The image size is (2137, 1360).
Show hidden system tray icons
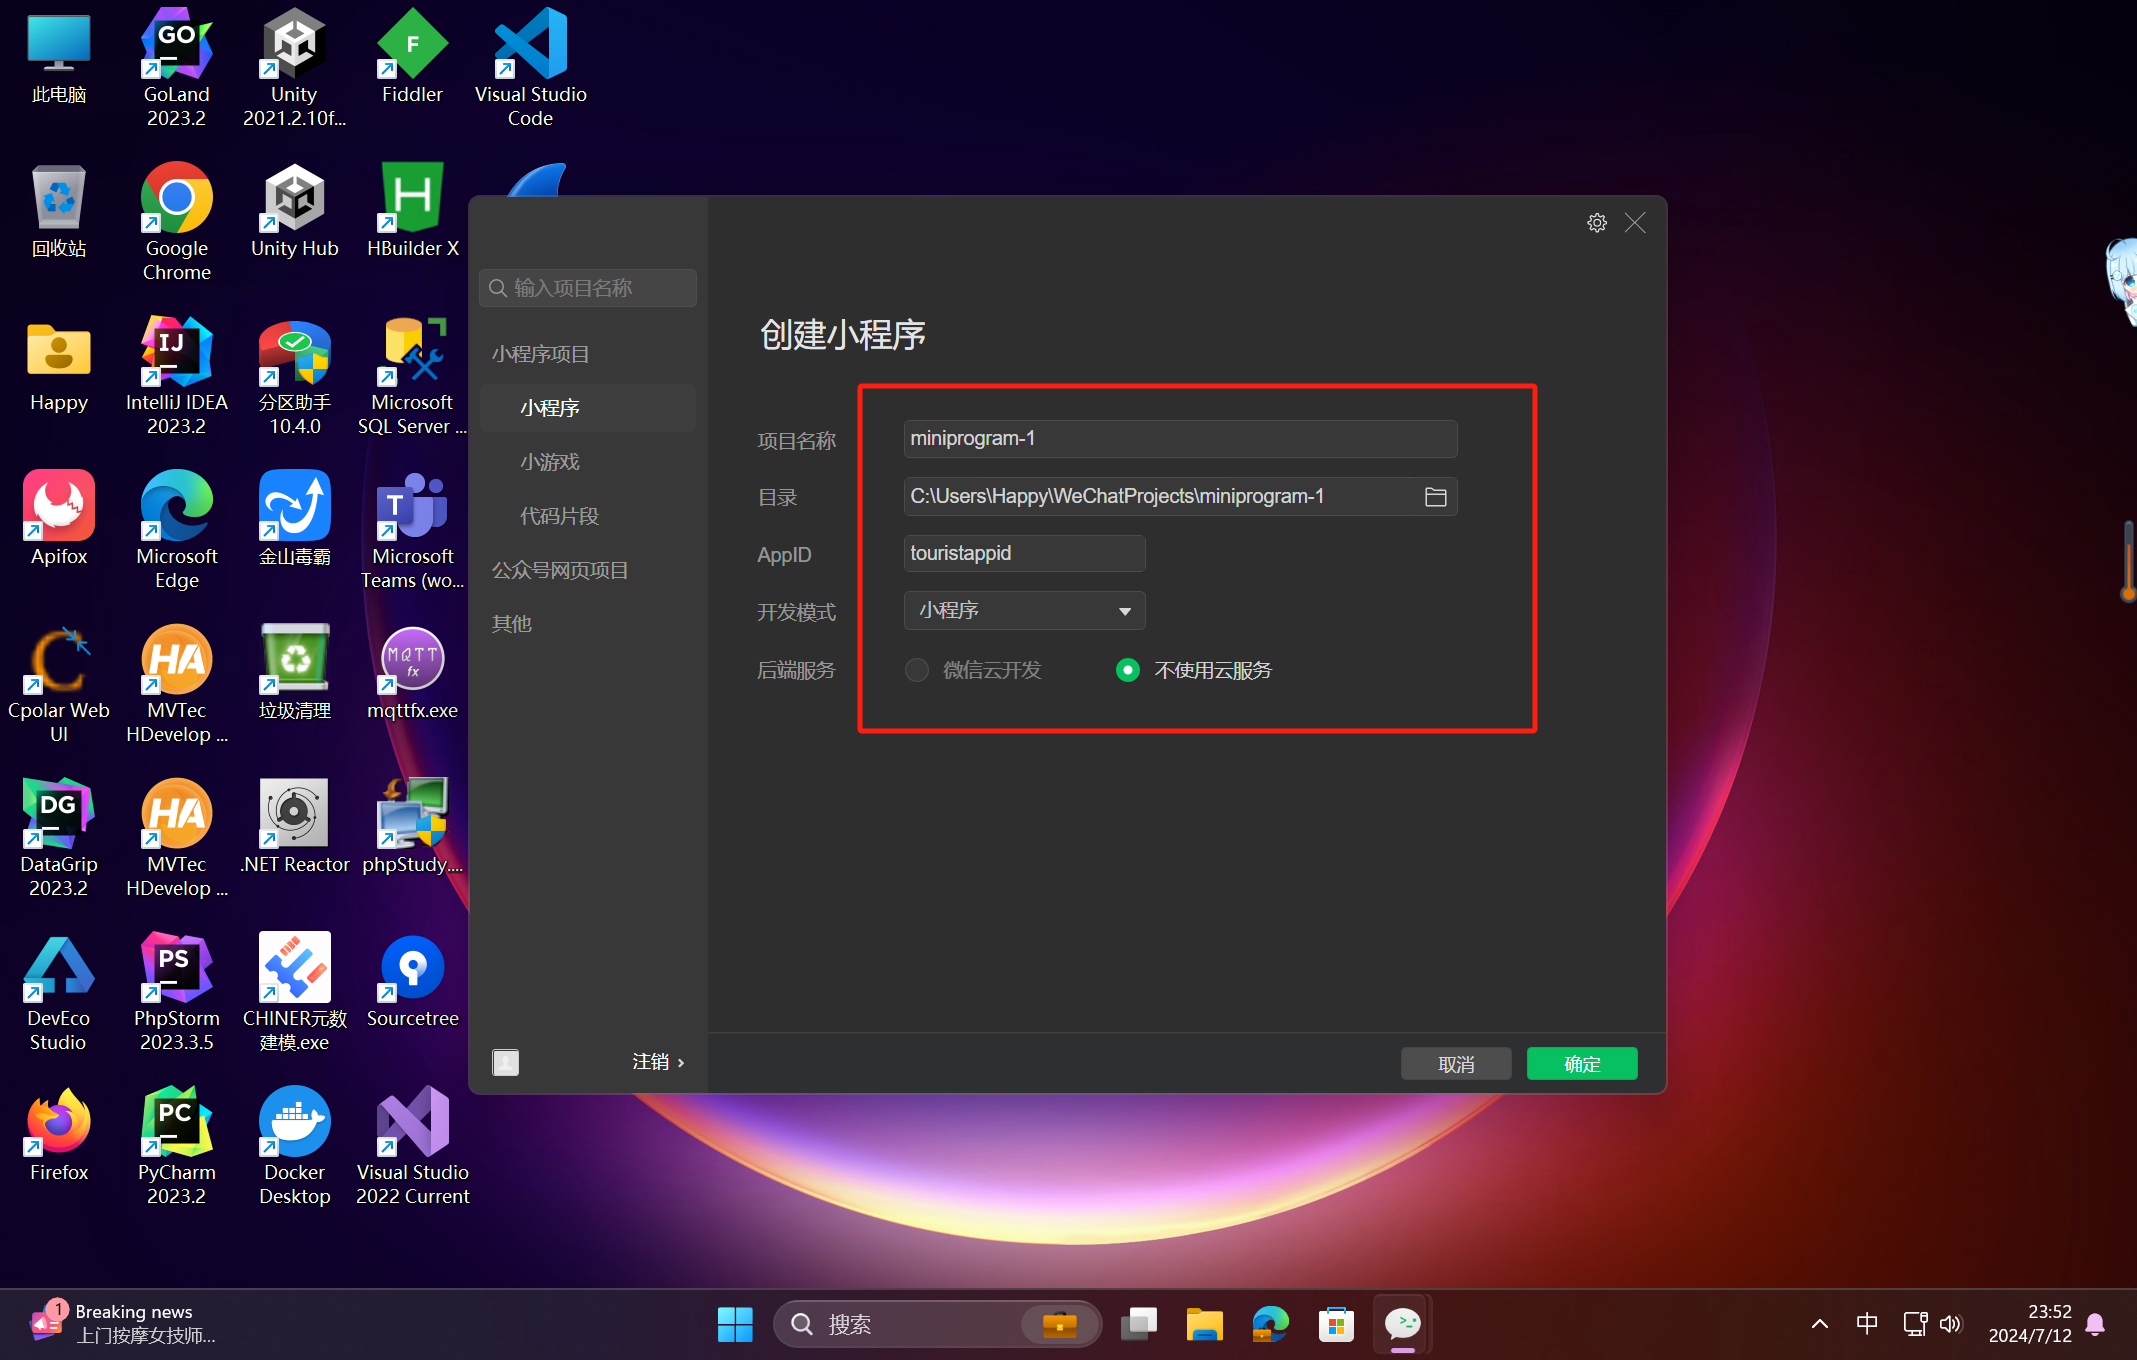coord(1819,1324)
